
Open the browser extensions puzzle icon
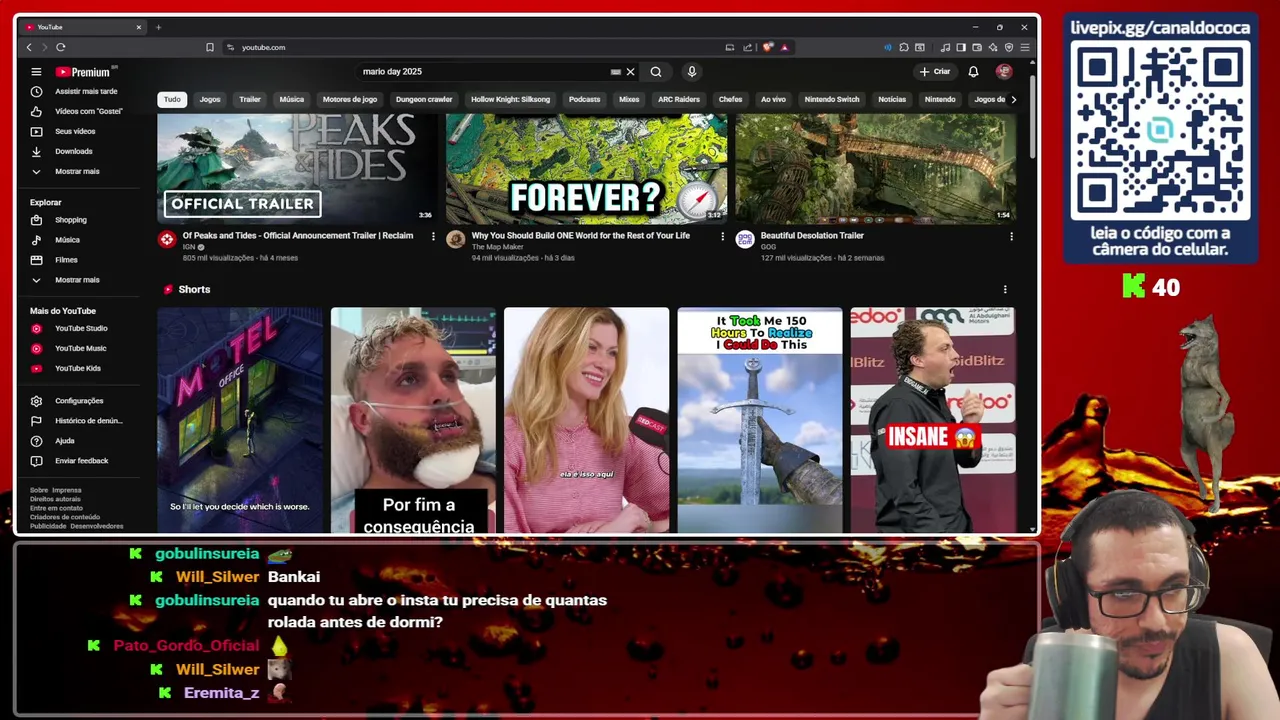904,47
